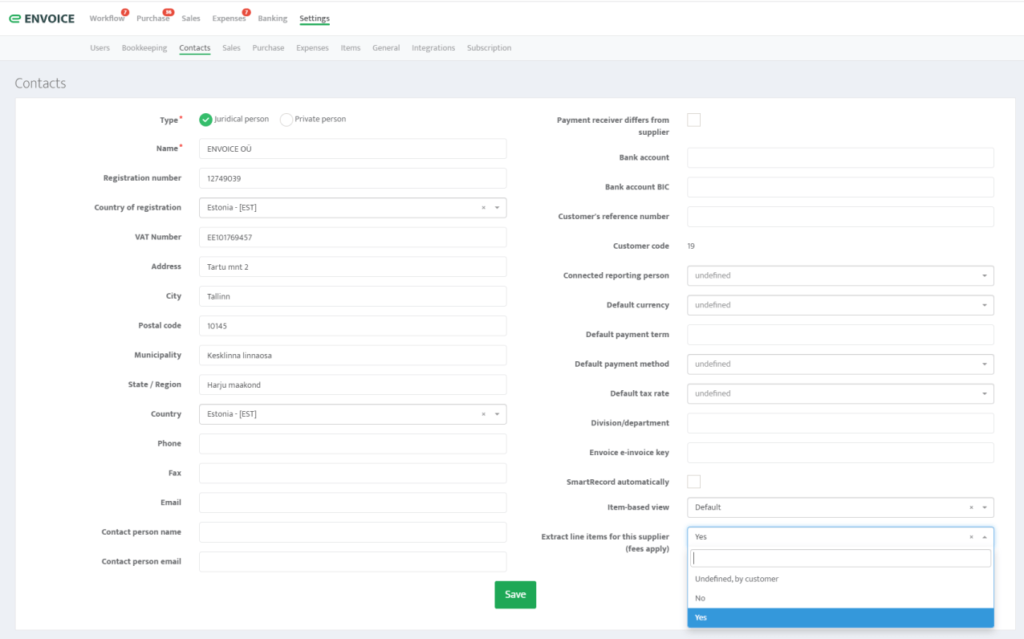1024x639 pixels.
Task: Open Settings top menu
Action: 314,18
